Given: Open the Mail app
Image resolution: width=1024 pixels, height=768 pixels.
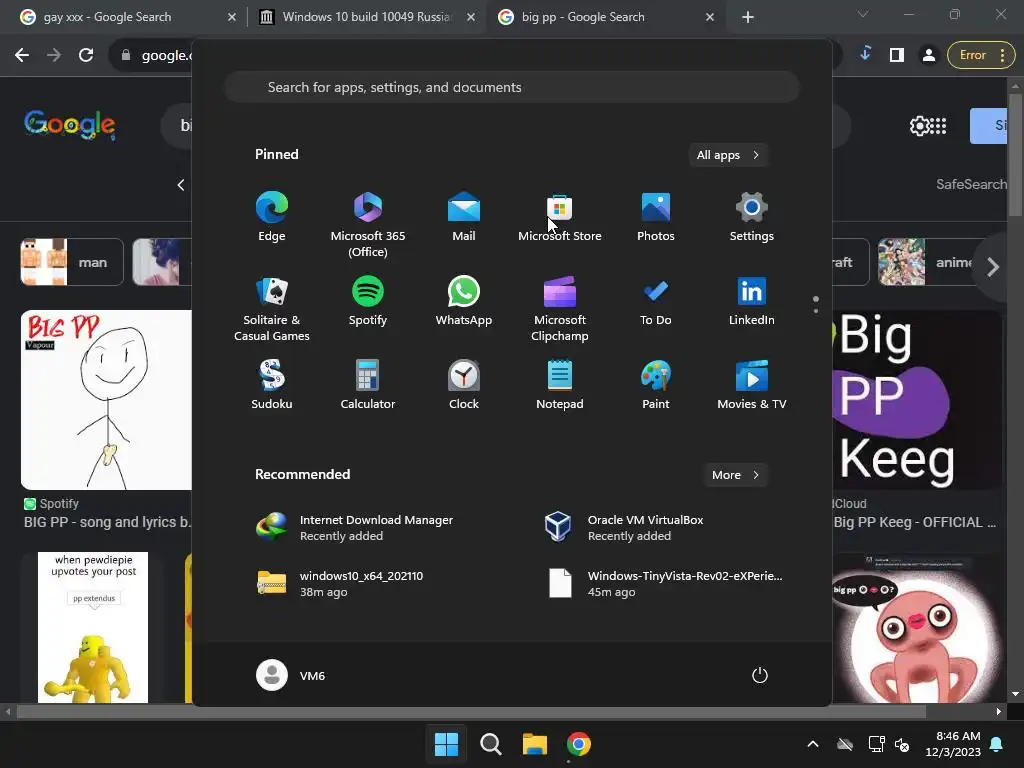Looking at the screenshot, I should tap(464, 217).
